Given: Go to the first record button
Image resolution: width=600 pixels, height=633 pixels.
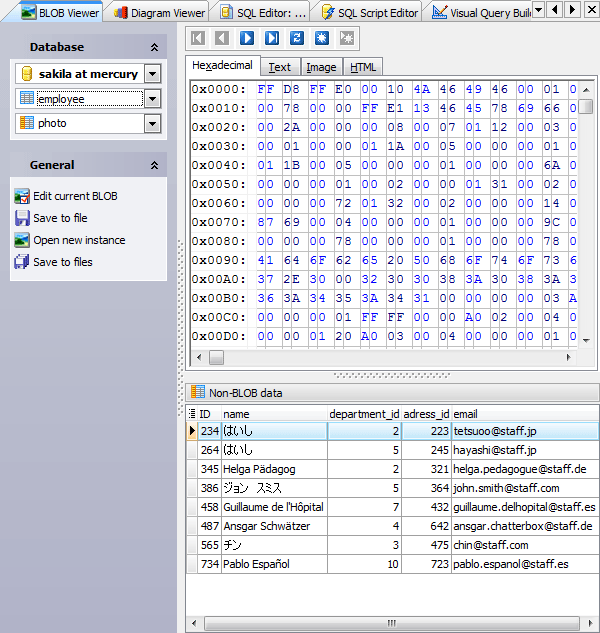Looking at the screenshot, I should [198, 38].
